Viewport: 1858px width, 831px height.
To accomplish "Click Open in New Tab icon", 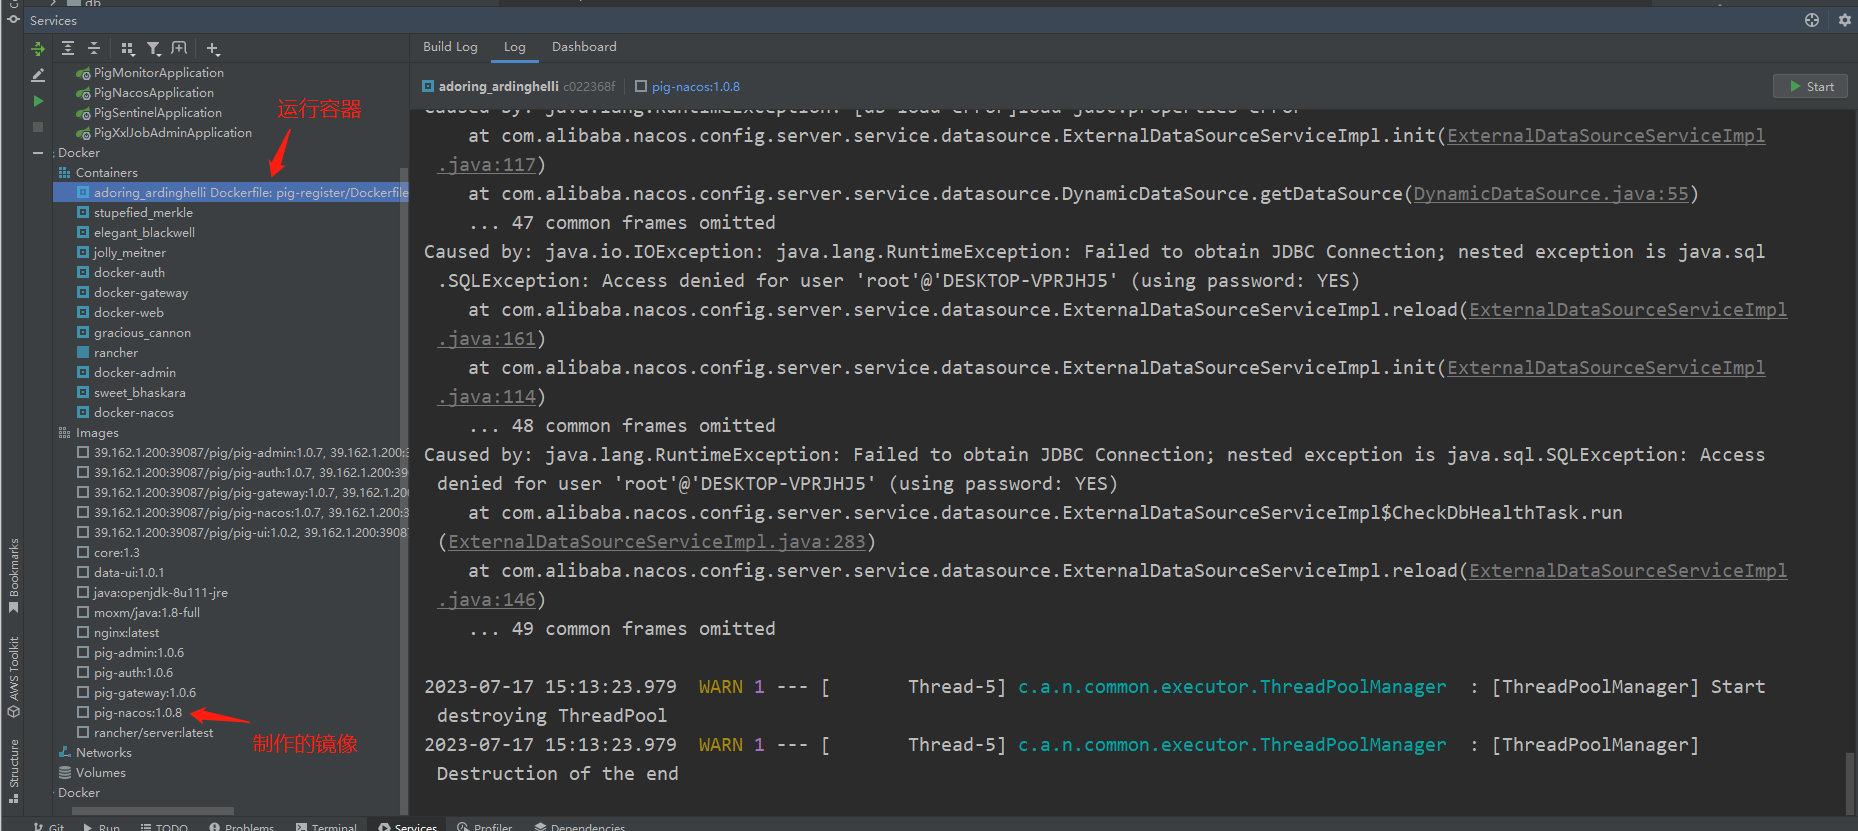I will coord(179,48).
